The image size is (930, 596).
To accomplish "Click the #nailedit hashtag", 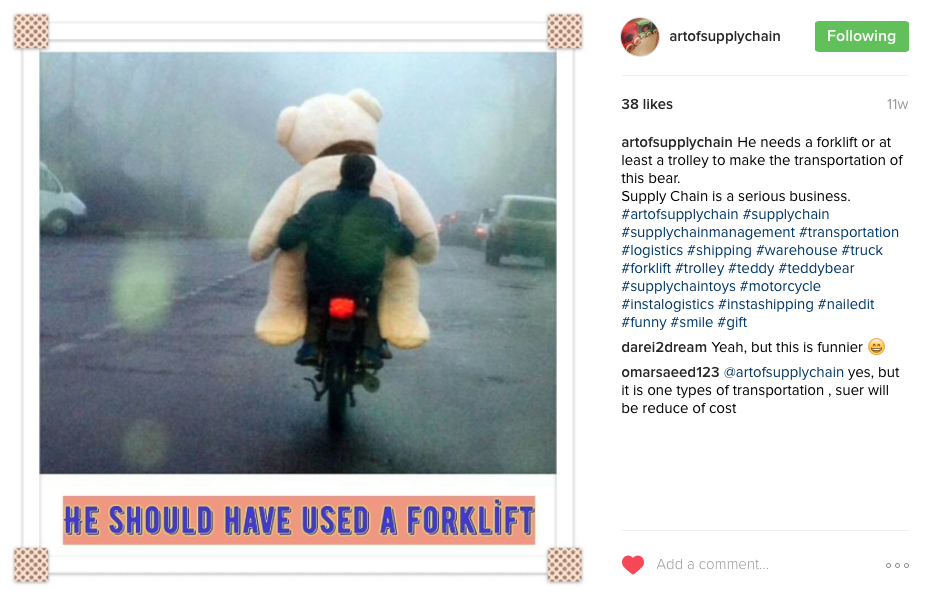I will pos(846,304).
